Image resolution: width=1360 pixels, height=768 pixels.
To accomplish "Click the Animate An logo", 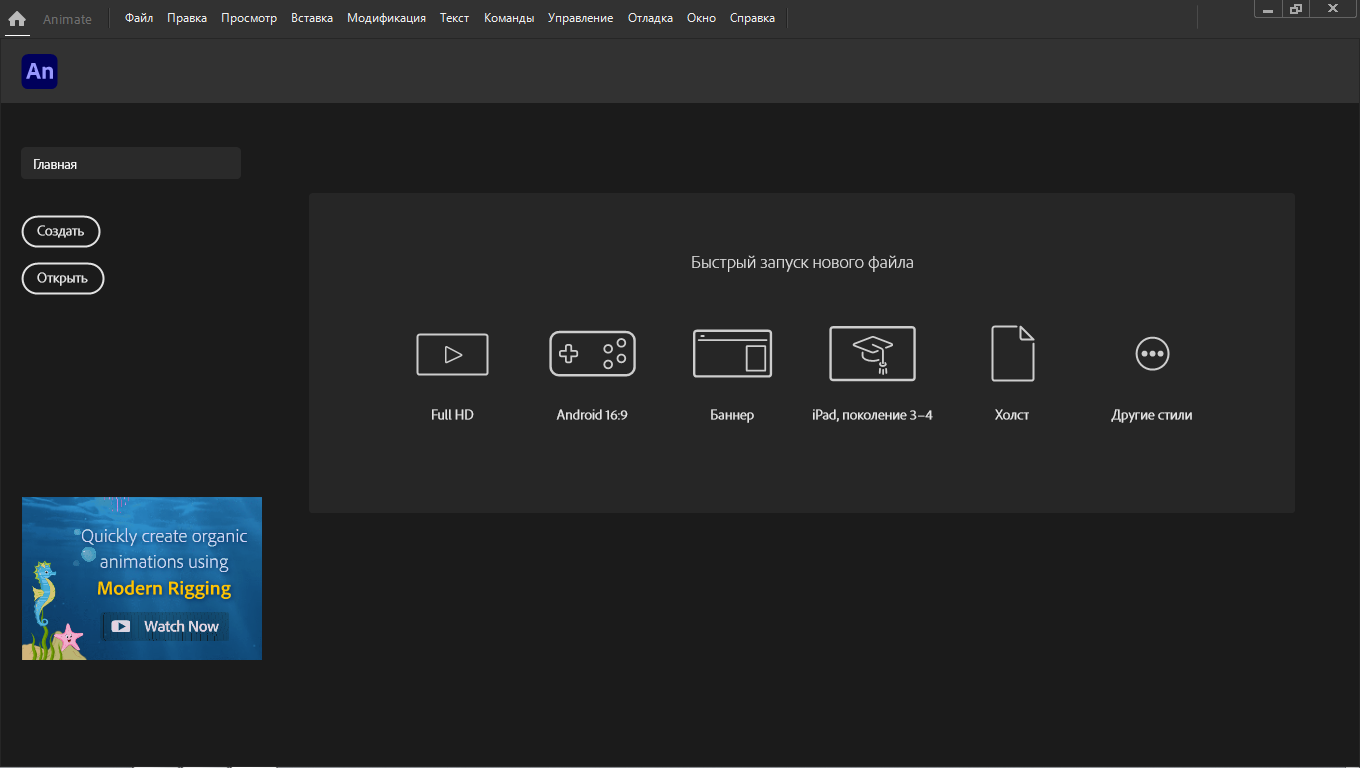I will (x=39, y=71).
